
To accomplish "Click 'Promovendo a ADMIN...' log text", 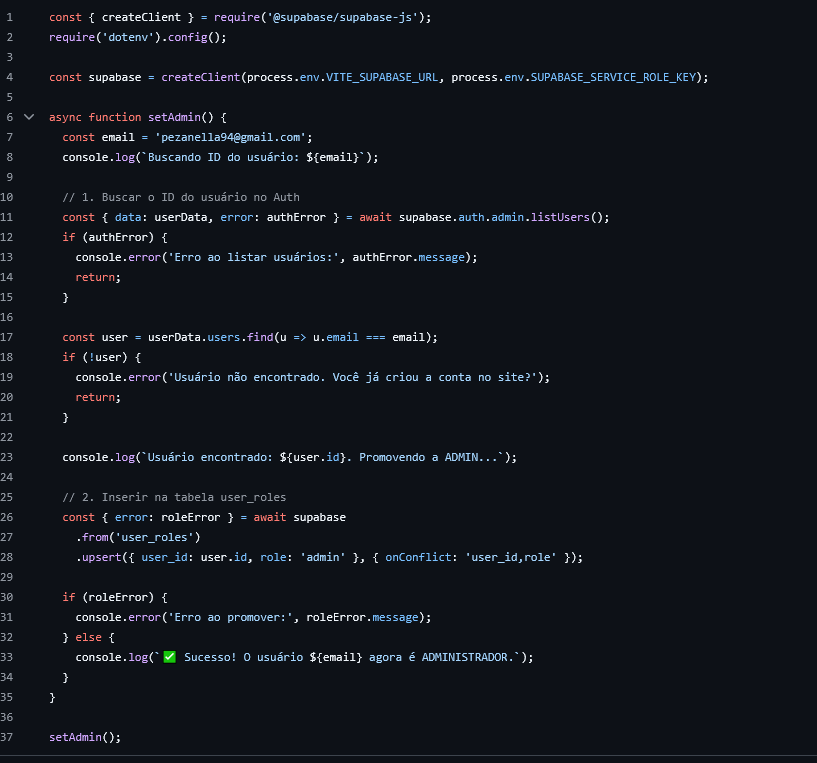I will click(x=428, y=458).
